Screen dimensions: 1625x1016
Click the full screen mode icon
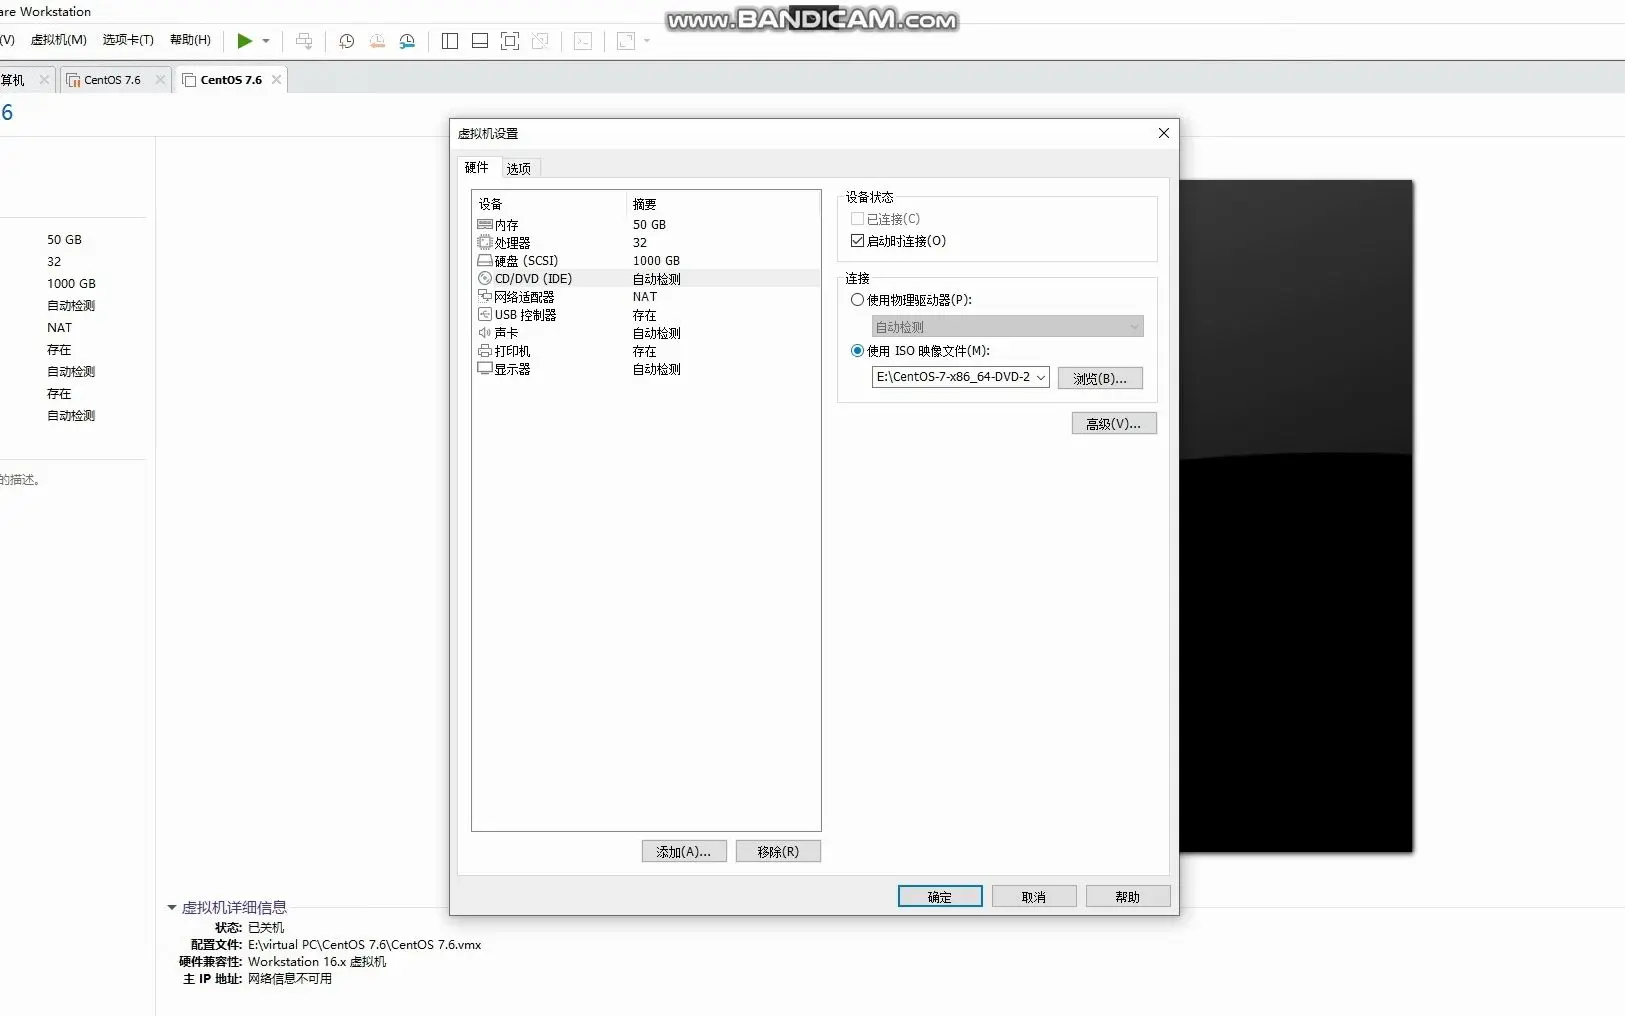click(x=510, y=41)
